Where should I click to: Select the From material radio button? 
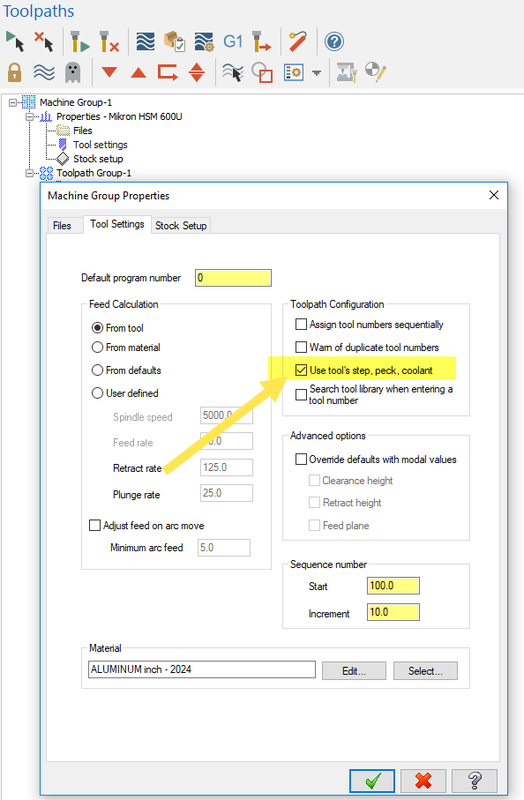click(x=97, y=347)
